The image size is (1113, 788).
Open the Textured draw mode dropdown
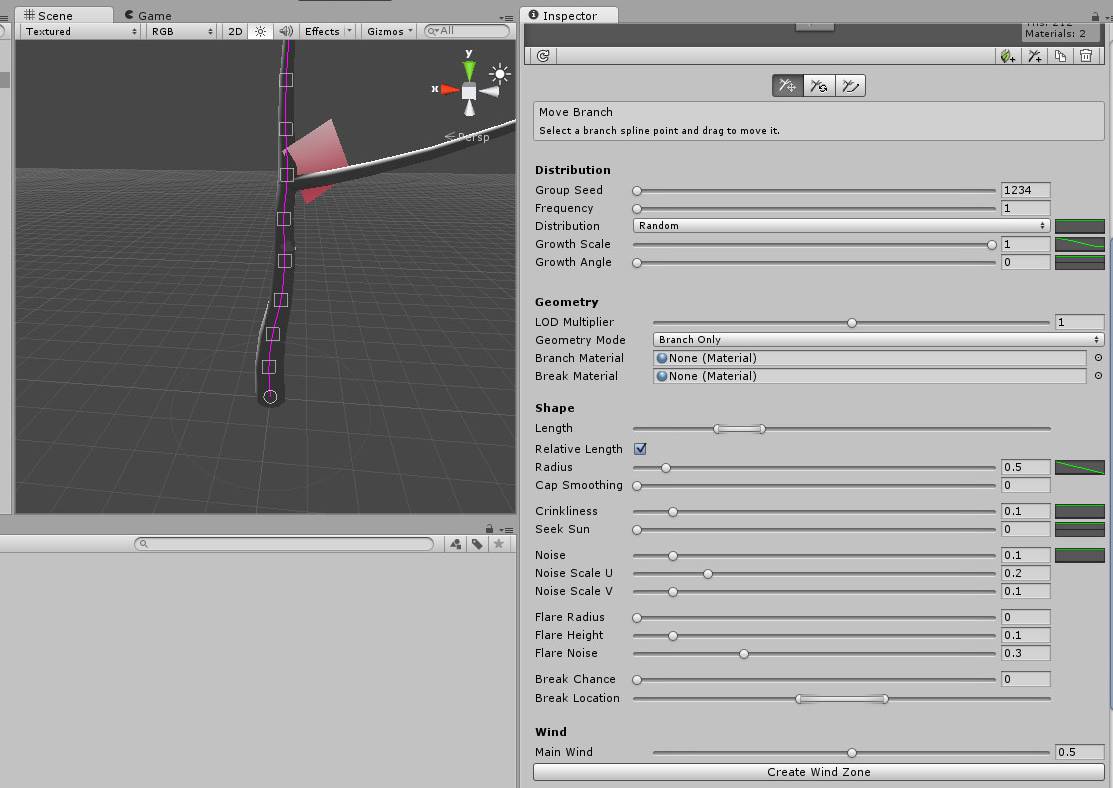[81, 31]
